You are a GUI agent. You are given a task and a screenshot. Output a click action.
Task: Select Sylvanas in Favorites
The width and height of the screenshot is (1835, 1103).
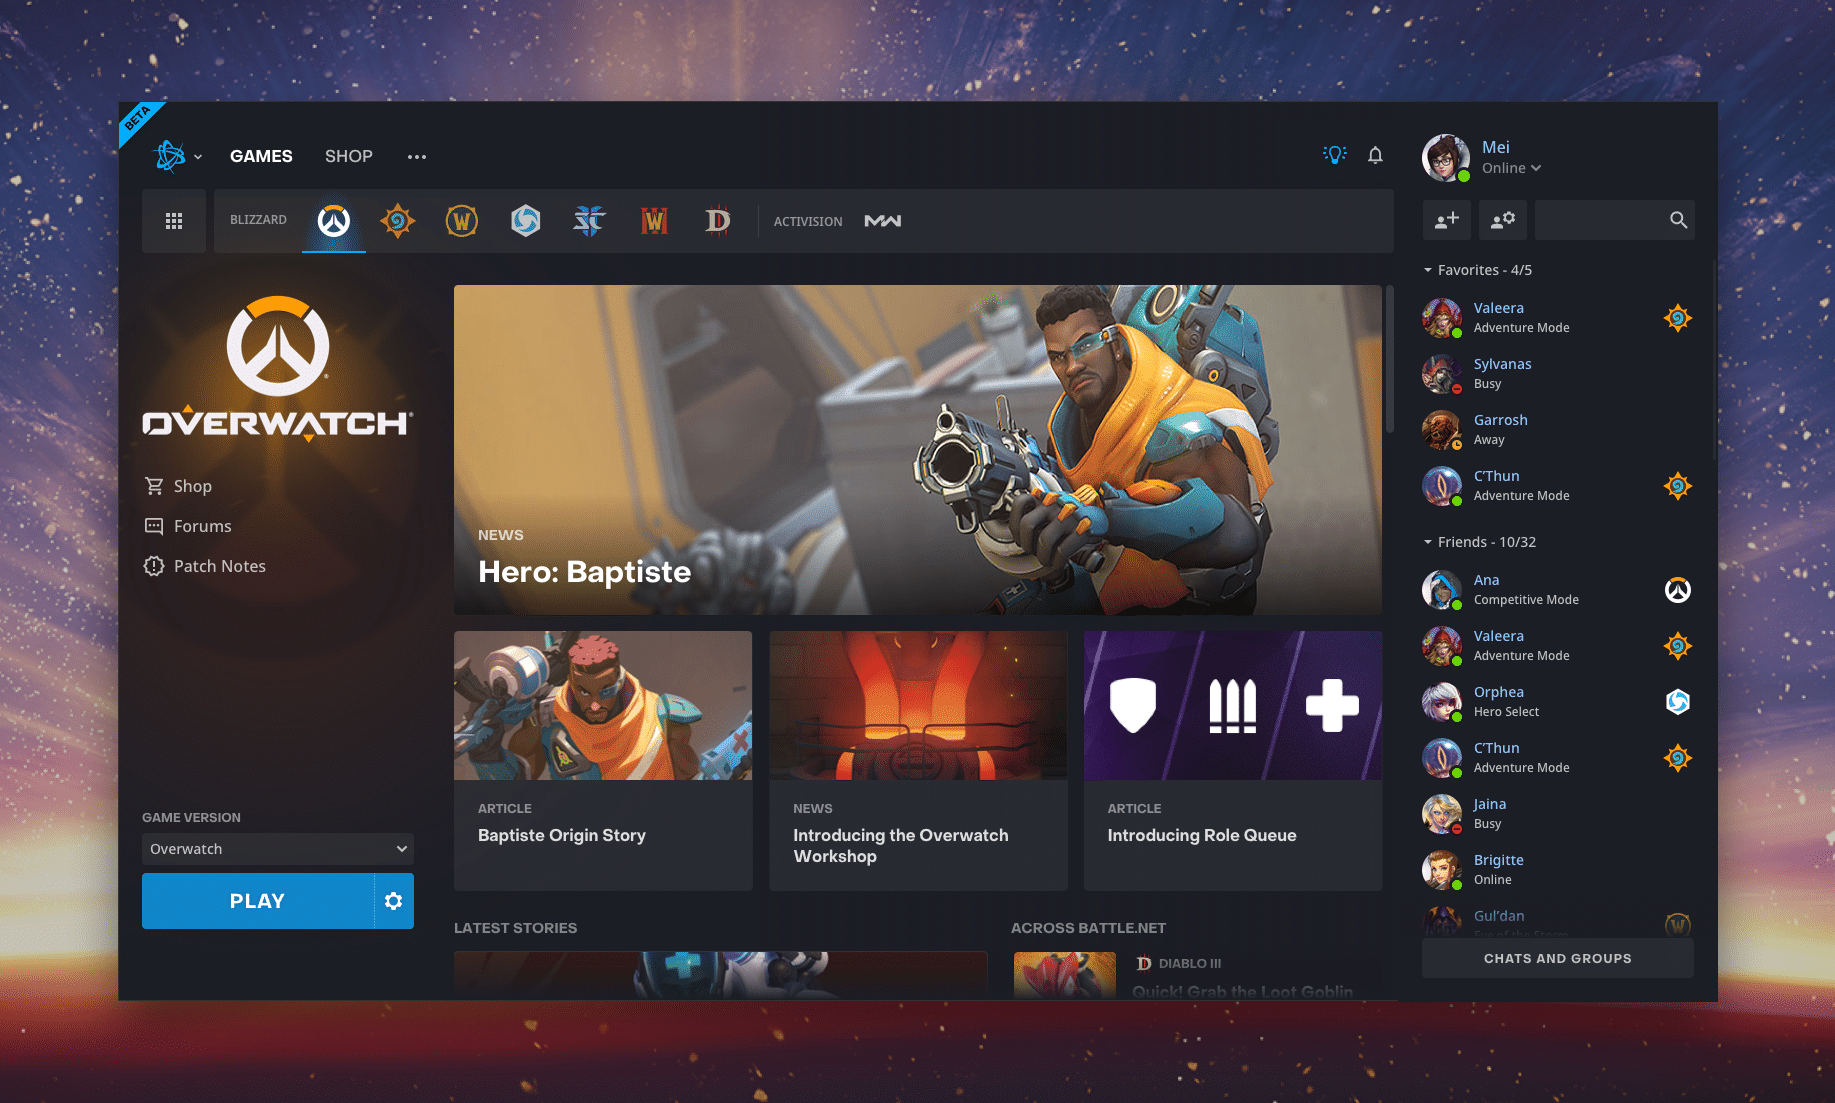(1558, 374)
